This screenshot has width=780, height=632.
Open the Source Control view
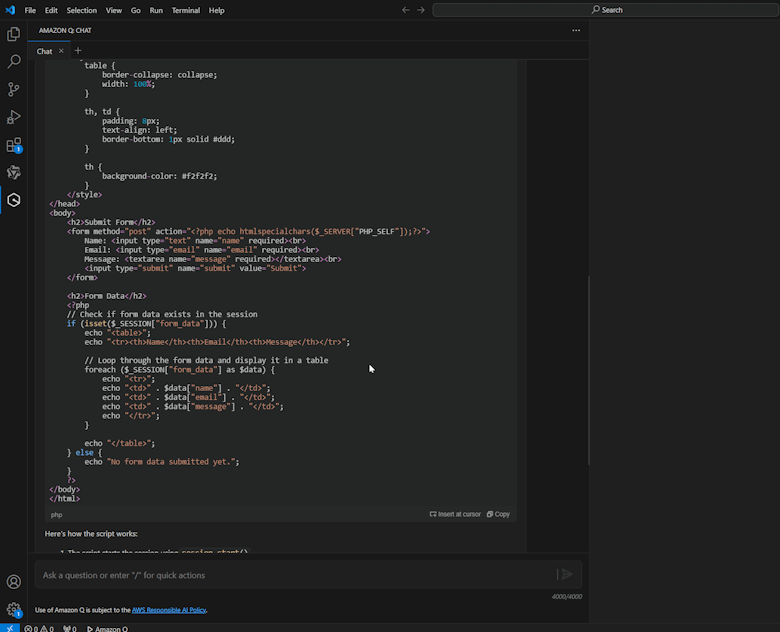[x=14, y=90]
